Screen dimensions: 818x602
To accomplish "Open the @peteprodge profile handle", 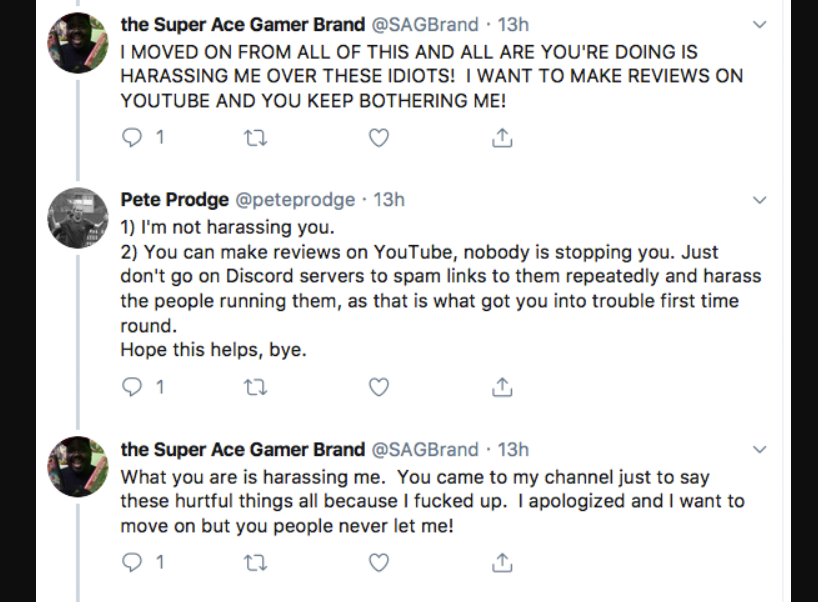I will click(295, 200).
